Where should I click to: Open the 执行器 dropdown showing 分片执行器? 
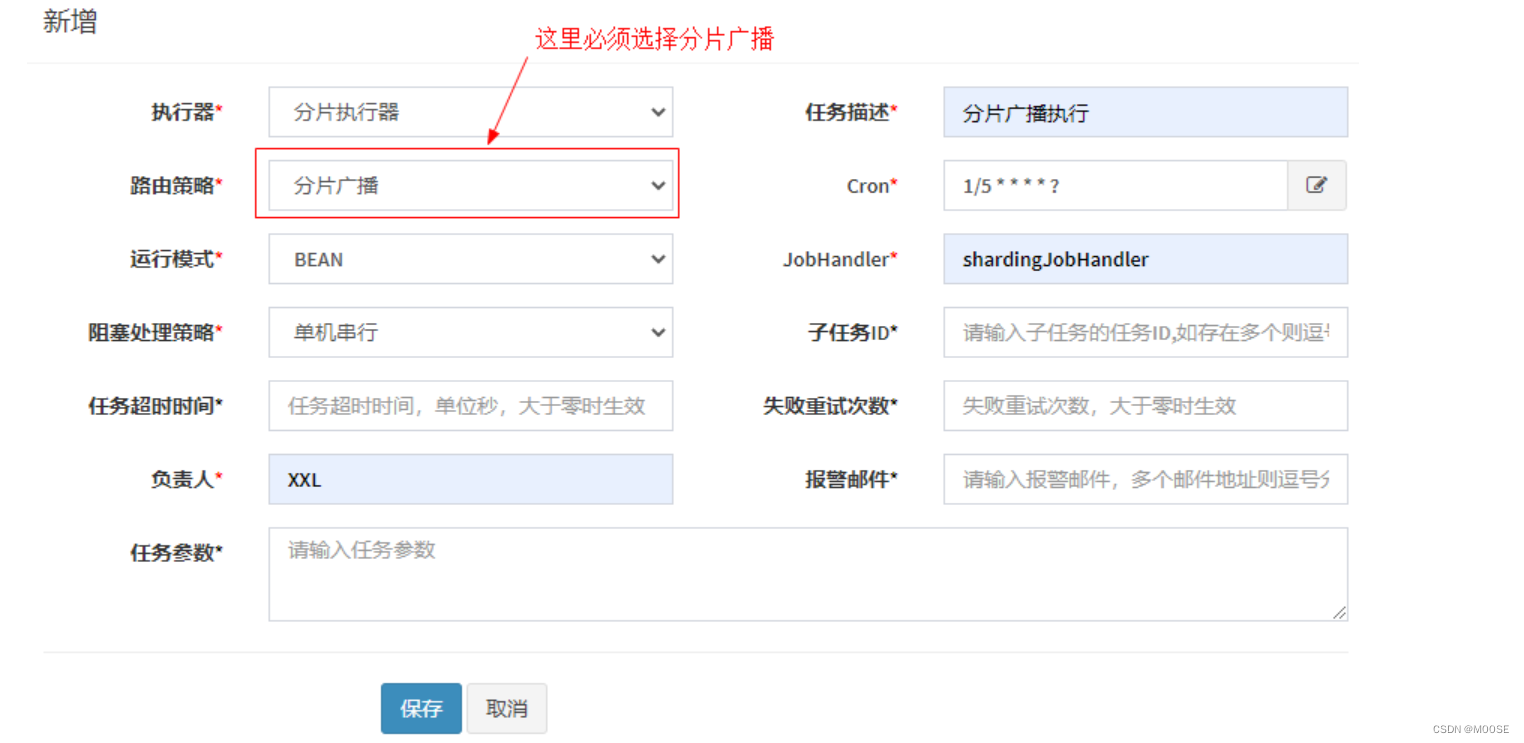click(470, 112)
